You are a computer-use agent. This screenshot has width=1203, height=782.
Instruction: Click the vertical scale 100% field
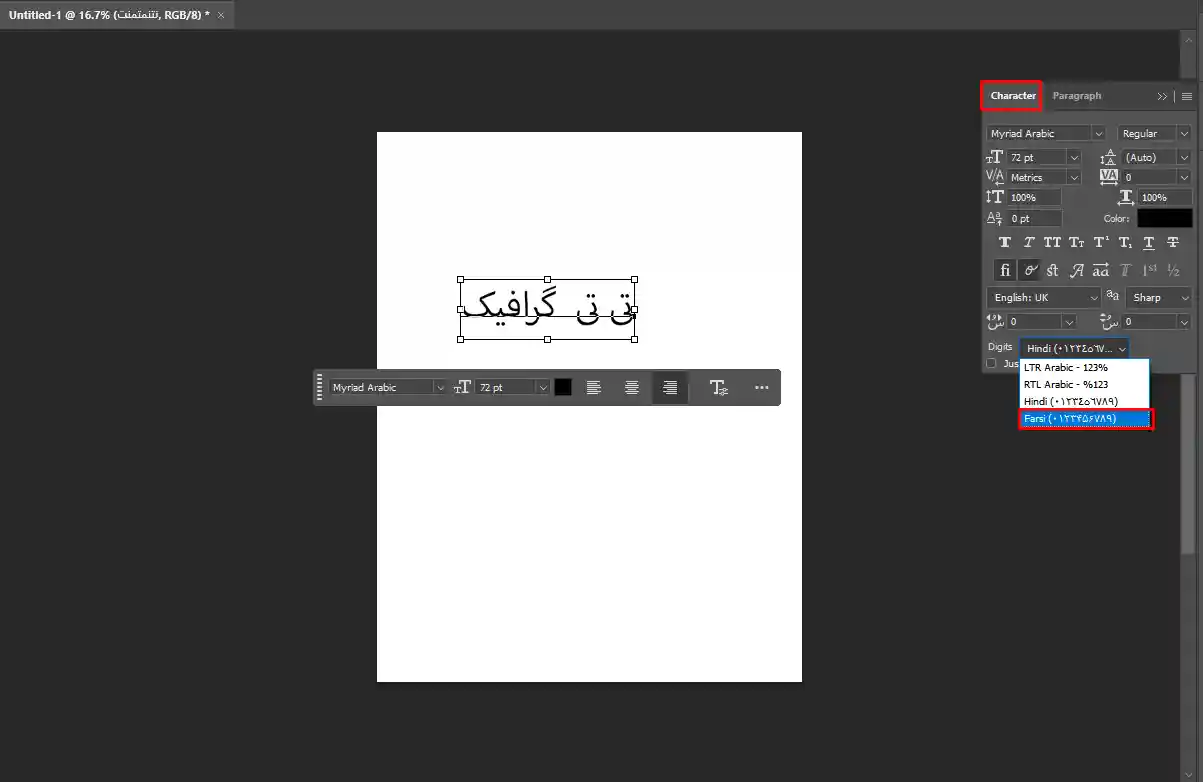point(1034,198)
